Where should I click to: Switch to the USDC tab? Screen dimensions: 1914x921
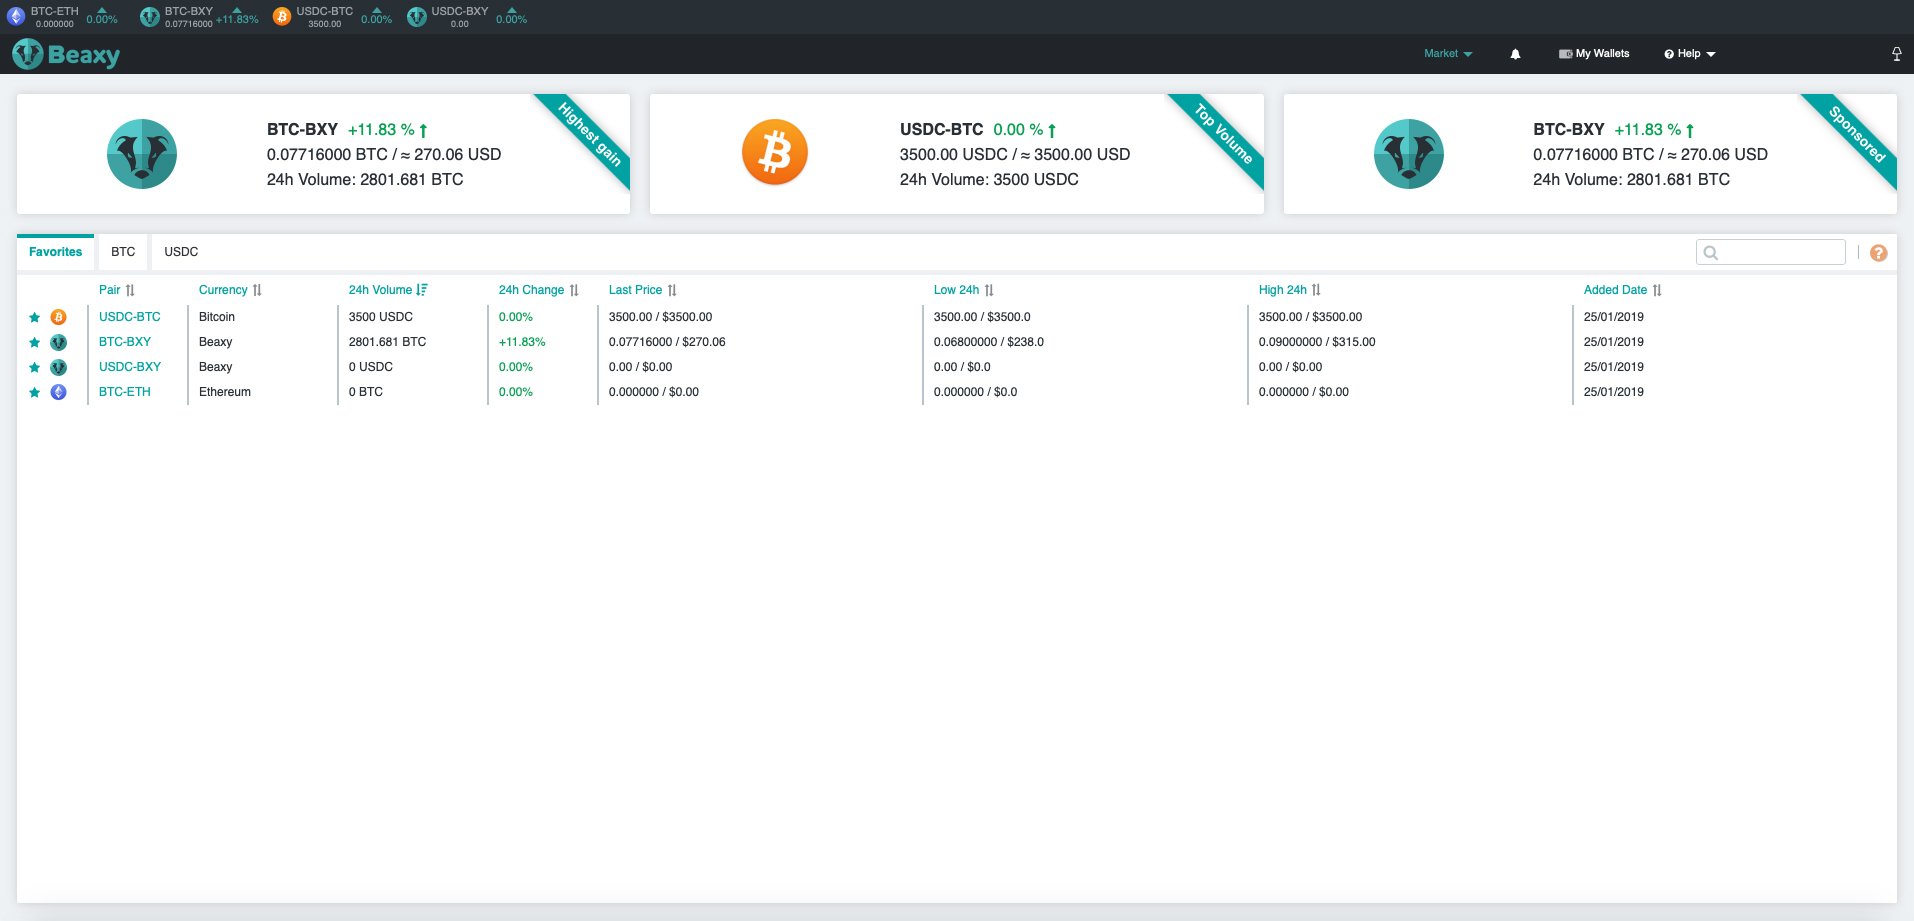181,252
